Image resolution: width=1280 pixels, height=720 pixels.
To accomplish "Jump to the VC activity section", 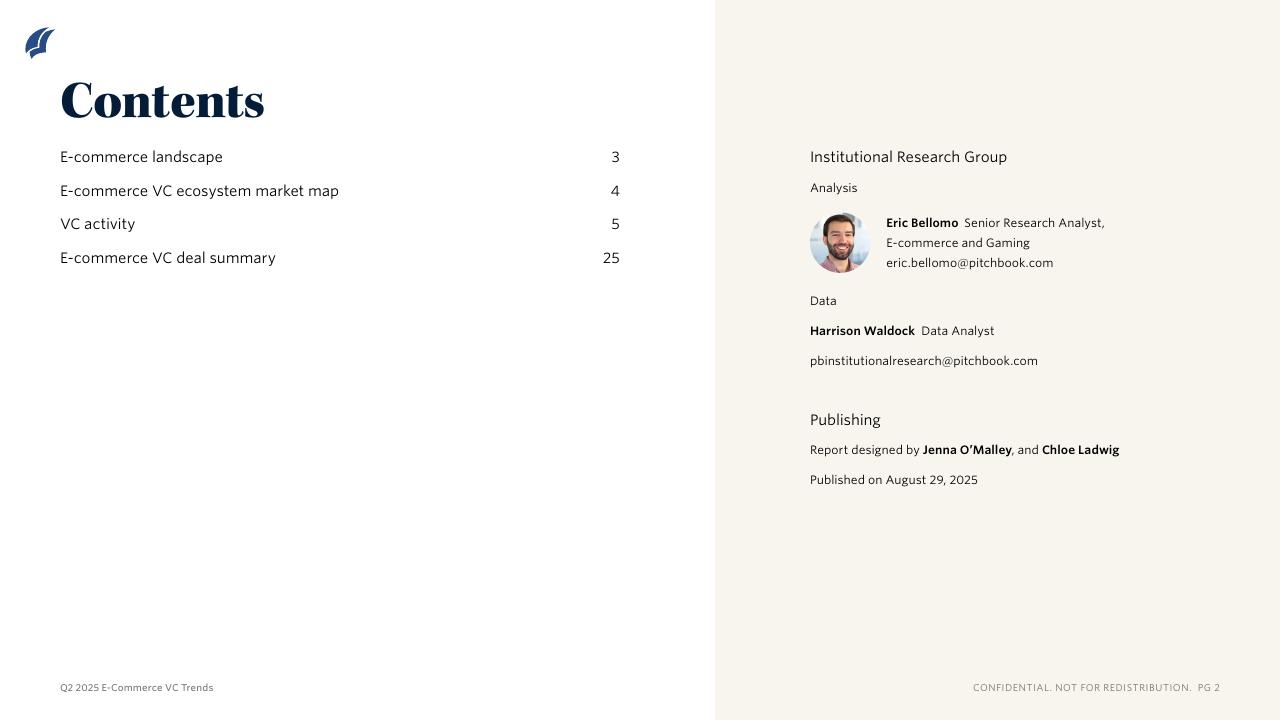I will point(97,224).
